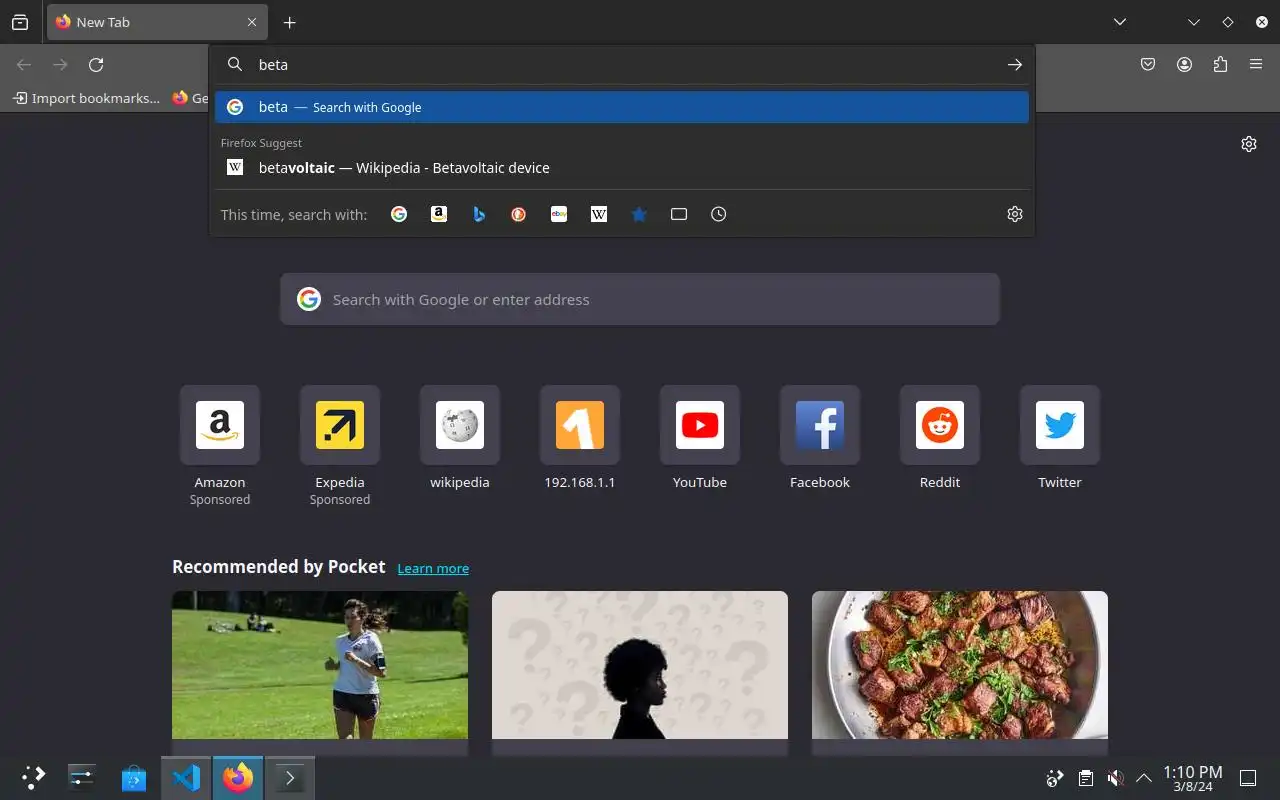Open new tab personalize gear icon
The height and width of the screenshot is (800, 1280).
pos(1248,144)
